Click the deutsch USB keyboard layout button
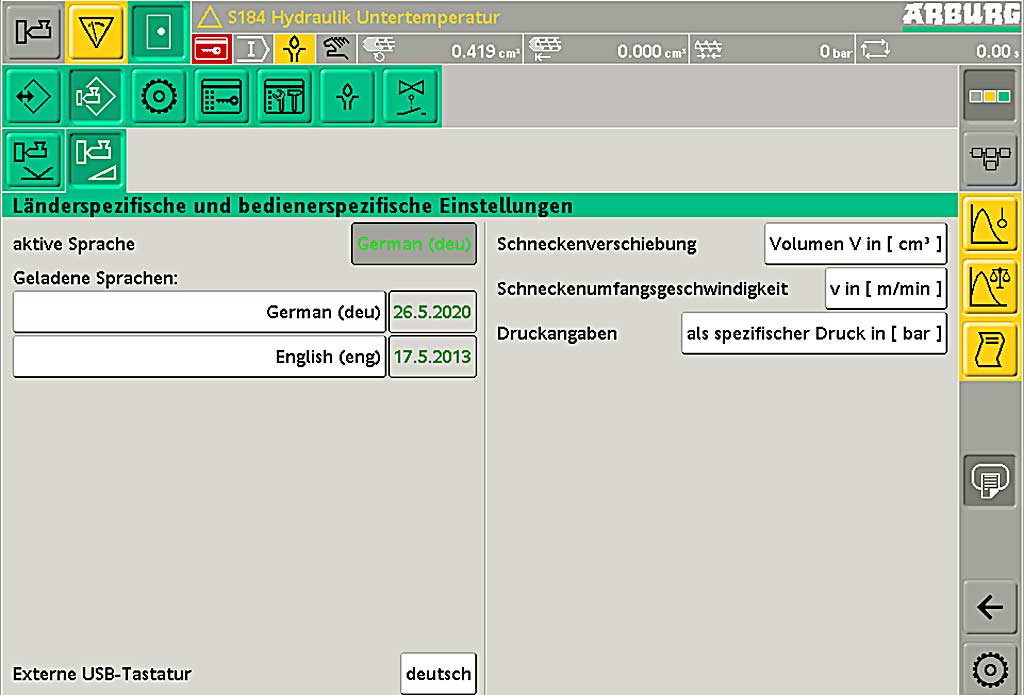Viewport: 1024px width, 695px height. 438,674
